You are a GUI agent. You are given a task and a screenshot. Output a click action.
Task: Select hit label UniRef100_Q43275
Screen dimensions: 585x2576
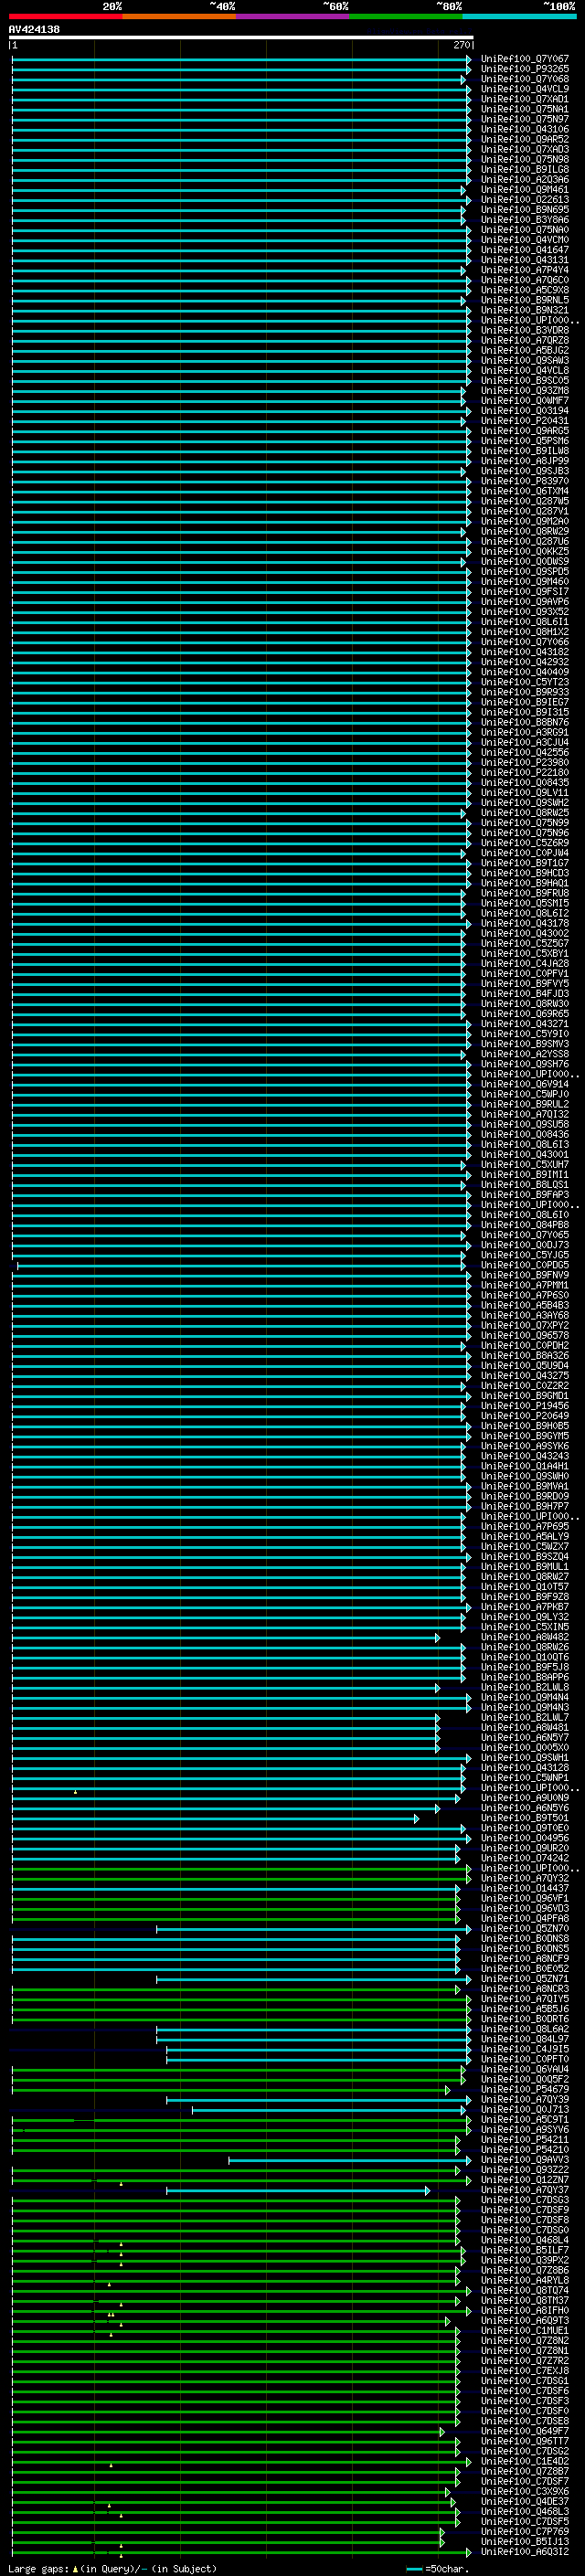coord(524,1376)
